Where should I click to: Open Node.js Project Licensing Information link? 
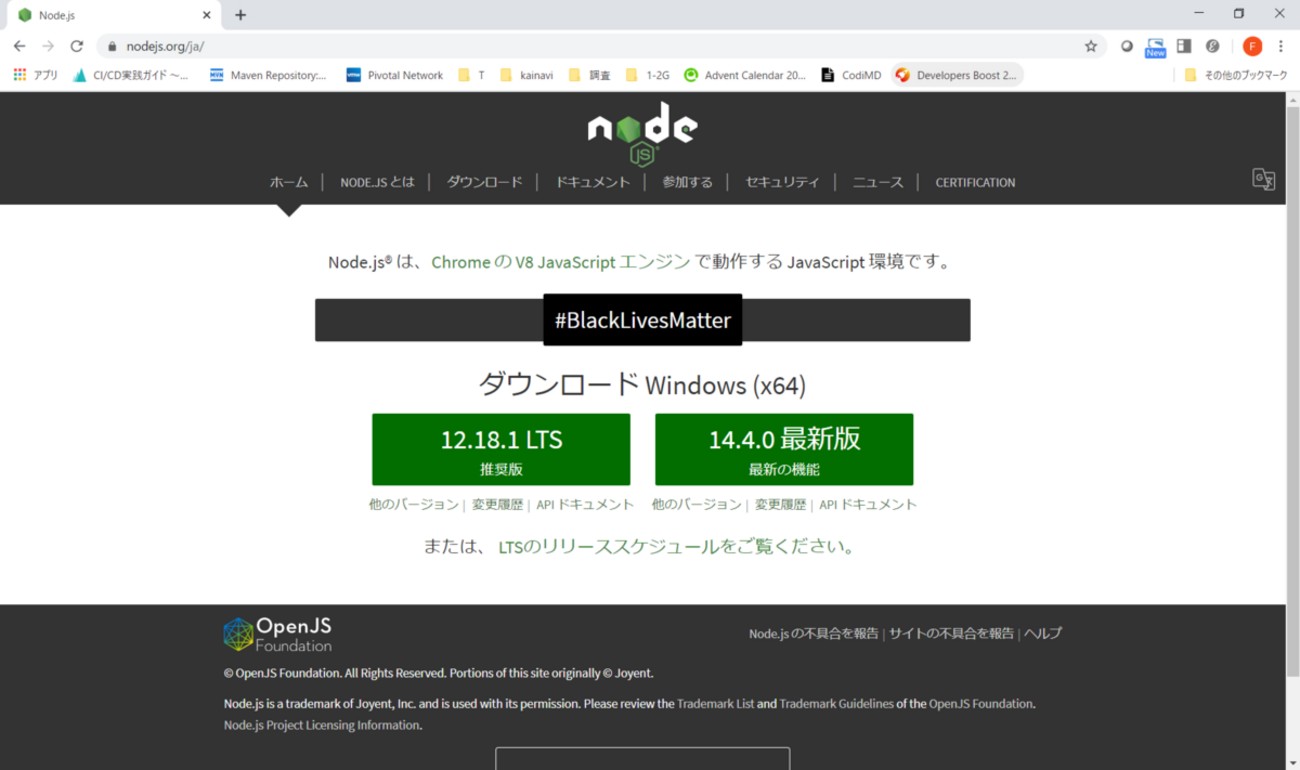pyautogui.click(x=322, y=725)
